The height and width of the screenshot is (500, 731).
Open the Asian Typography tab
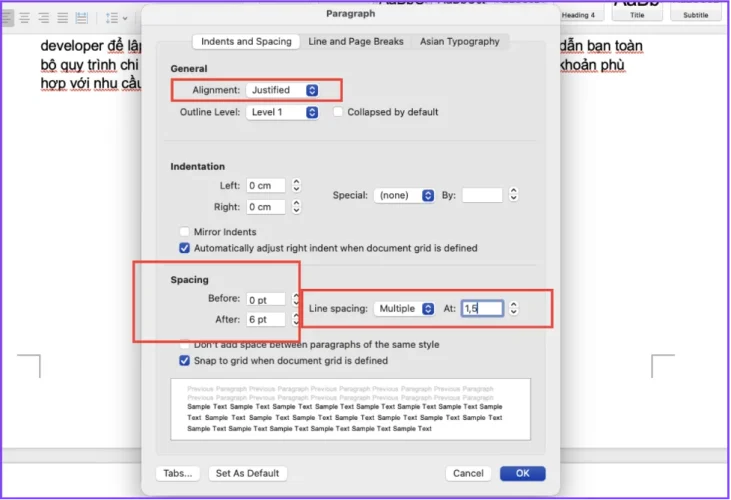(460, 42)
